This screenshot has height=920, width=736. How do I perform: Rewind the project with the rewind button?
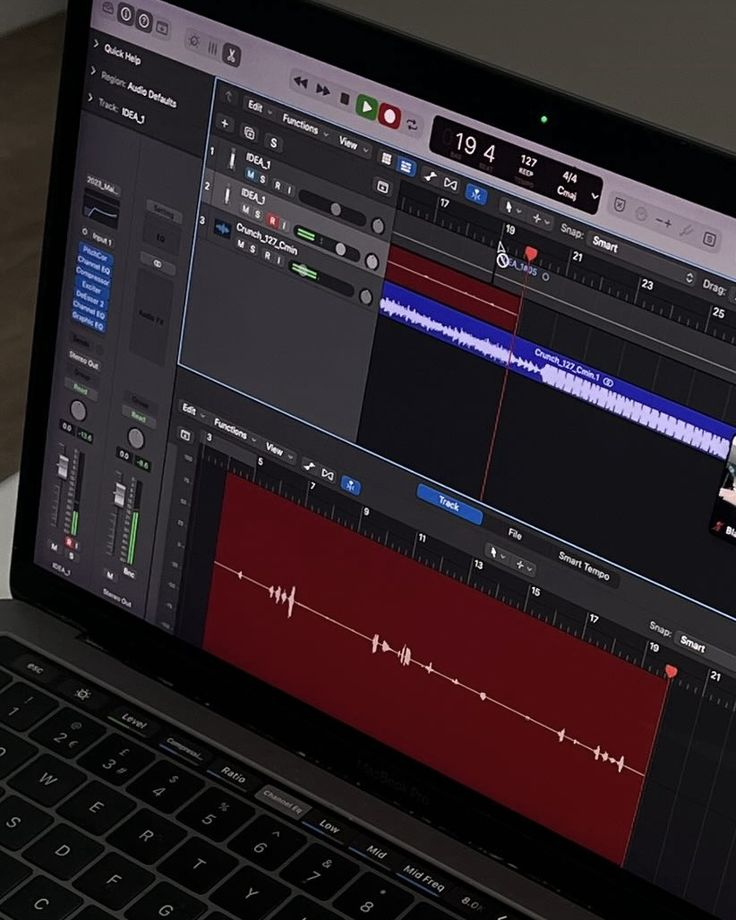[301, 82]
